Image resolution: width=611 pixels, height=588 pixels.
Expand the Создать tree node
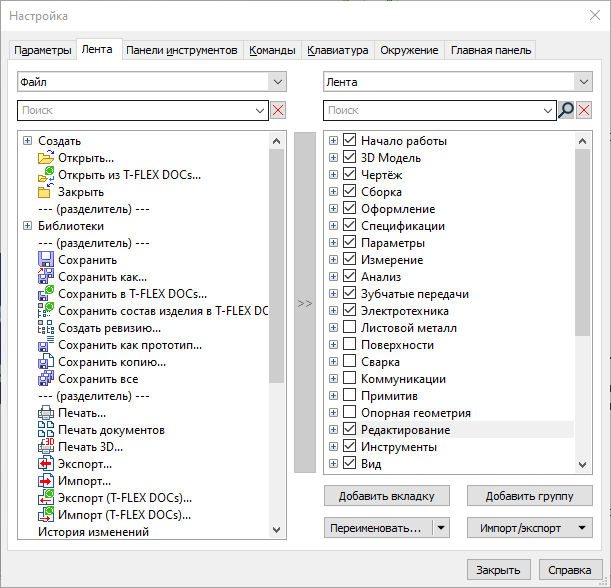[27, 141]
